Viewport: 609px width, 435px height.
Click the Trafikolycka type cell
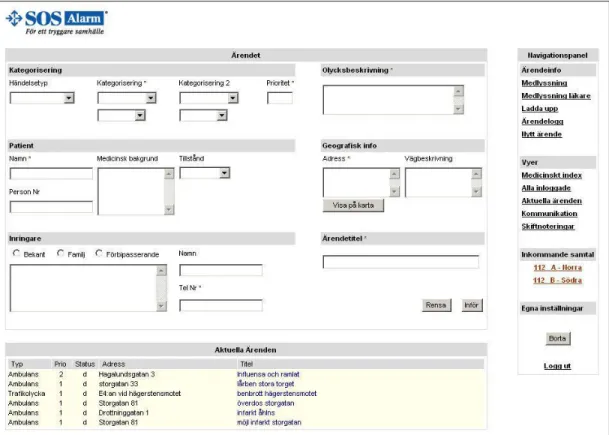click(26, 394)
